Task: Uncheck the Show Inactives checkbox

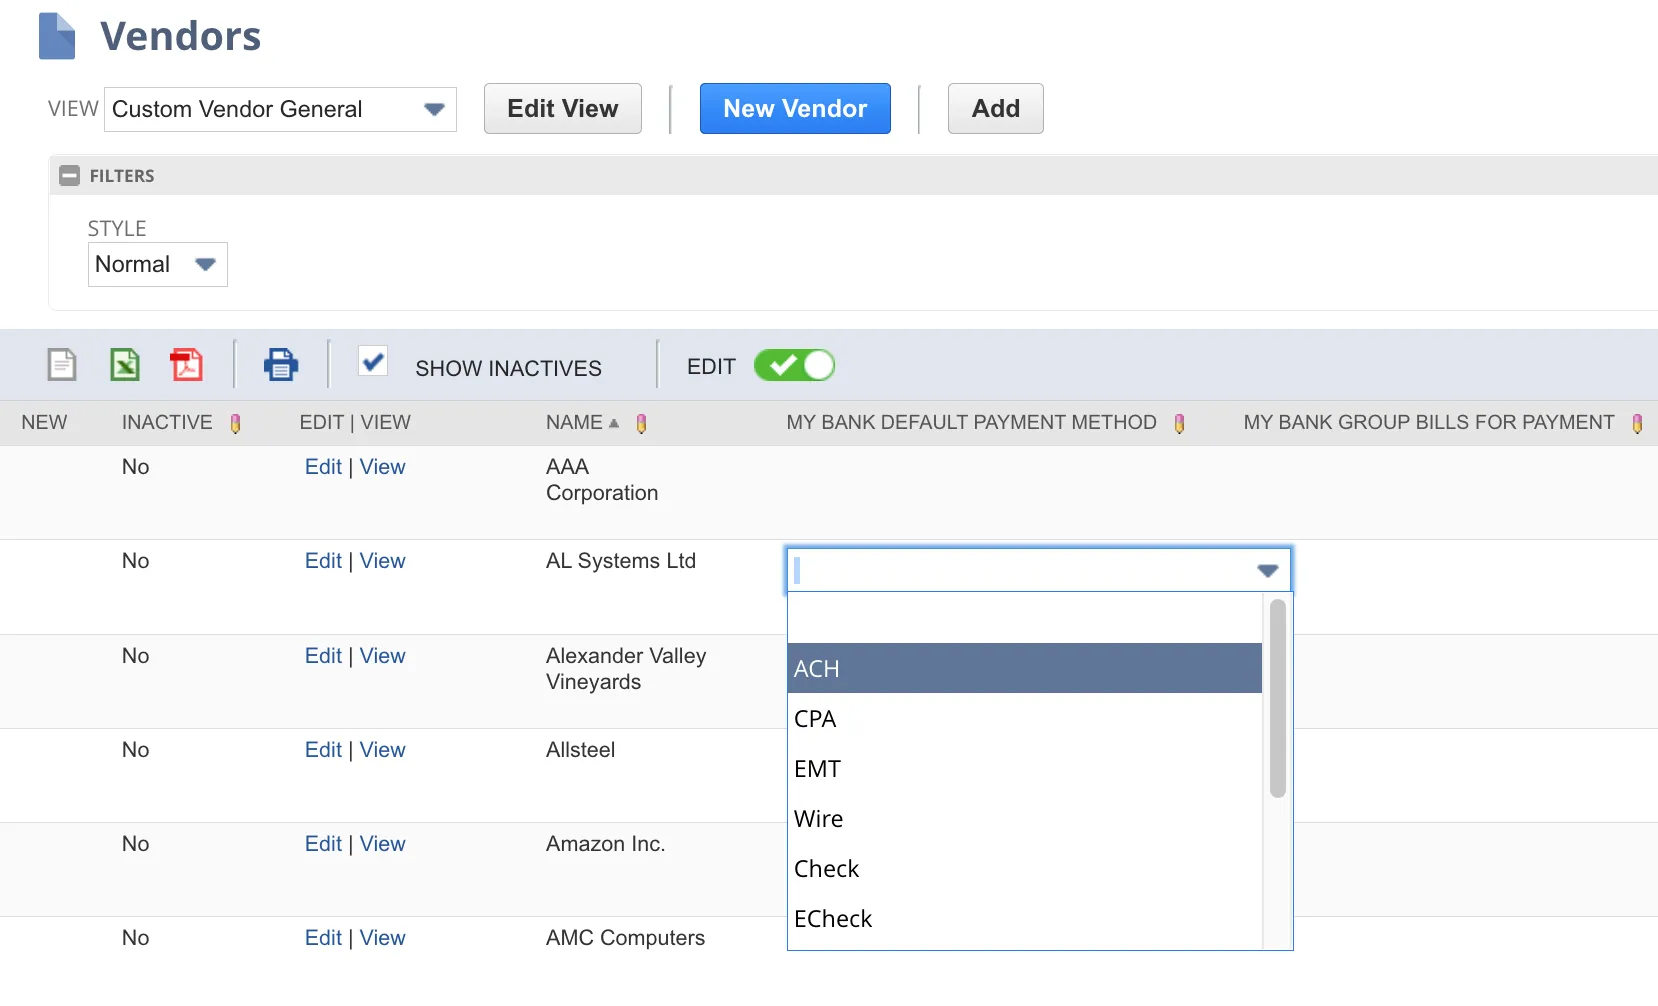Action: tap(373, 362)
